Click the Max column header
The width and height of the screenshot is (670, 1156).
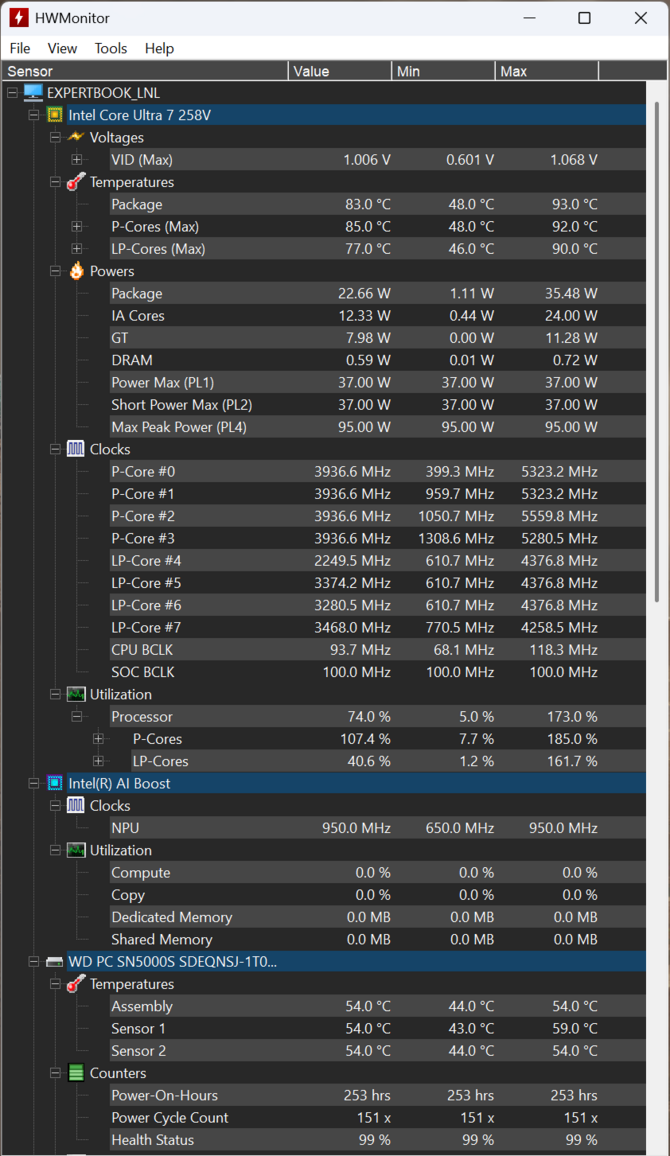547,71
